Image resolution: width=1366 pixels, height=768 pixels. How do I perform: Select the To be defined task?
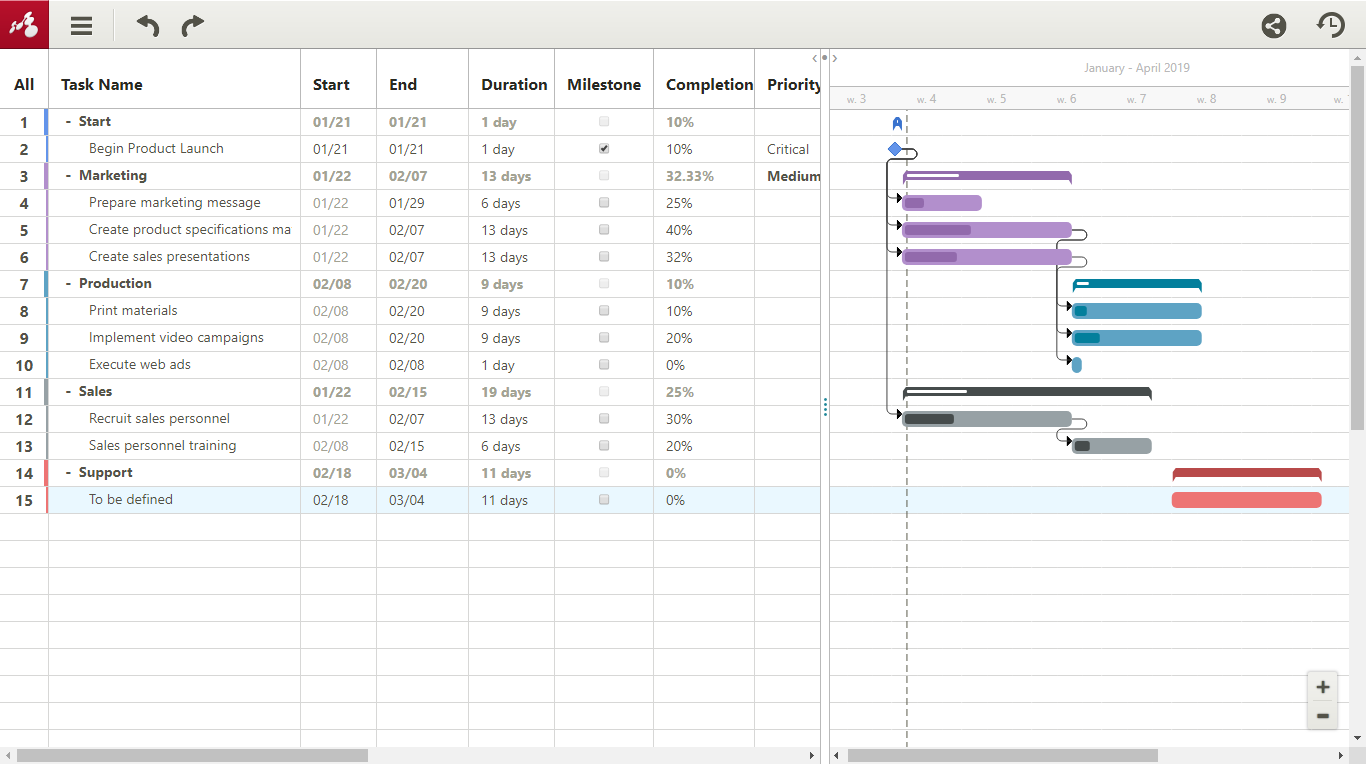[131, 500]
